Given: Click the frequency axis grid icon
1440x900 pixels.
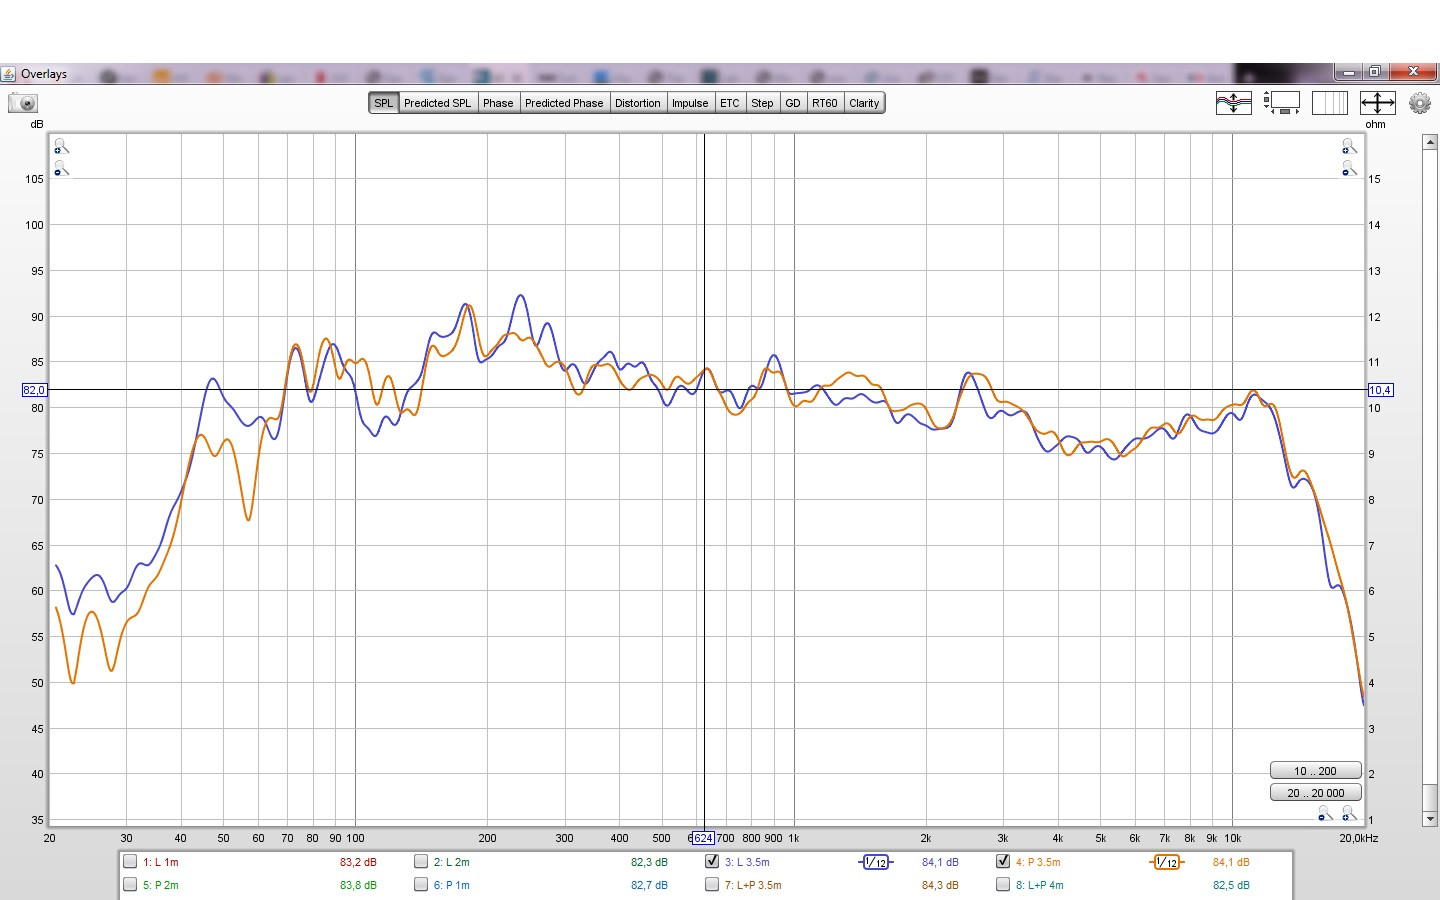Looking at the screenshot, I should click(x=1329, y=103).
